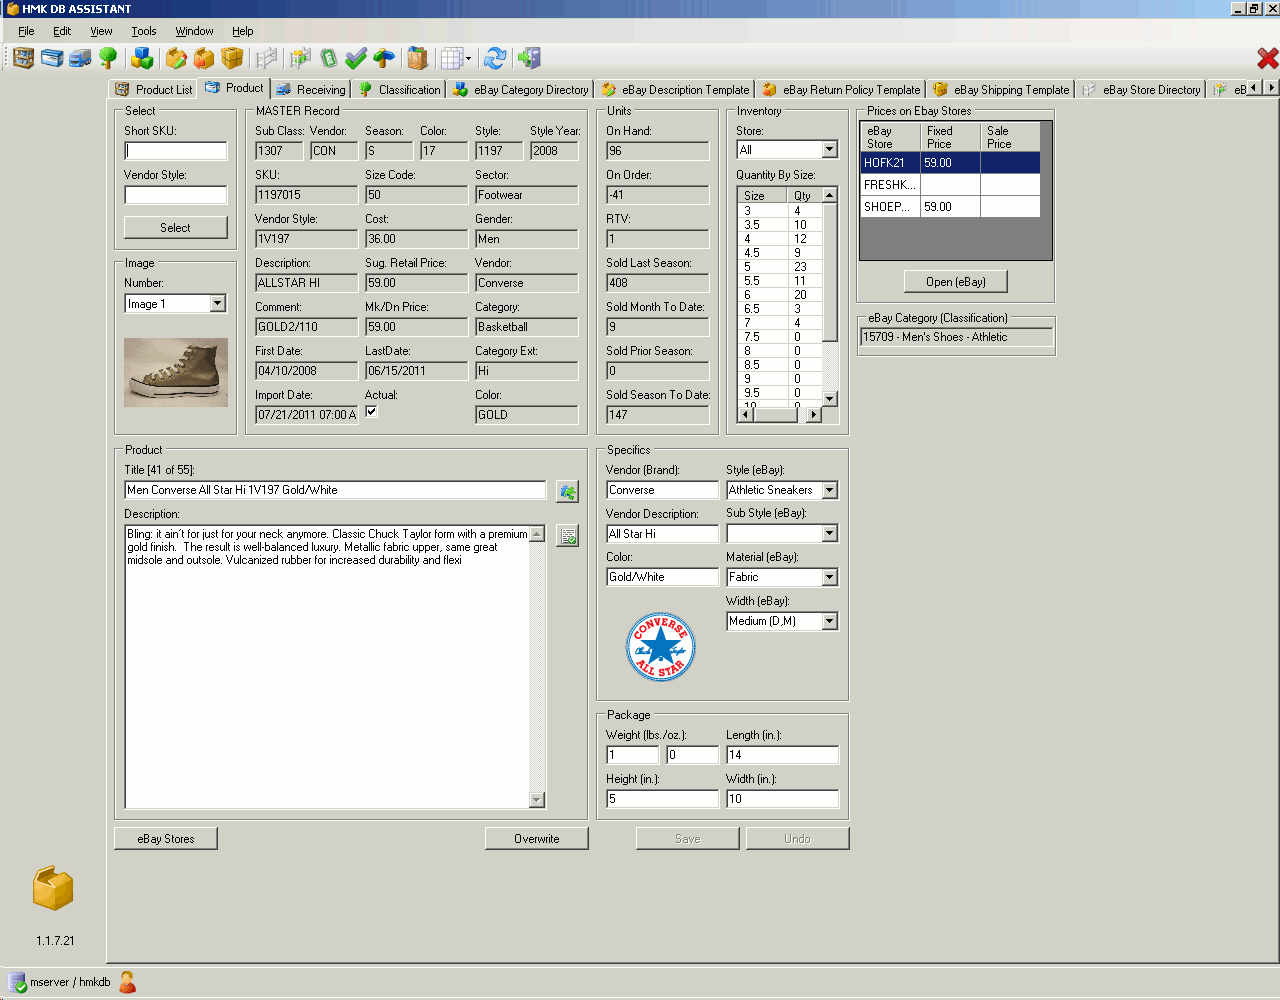
Task: Open the Image Number dropdown
Action: (218, 303)
